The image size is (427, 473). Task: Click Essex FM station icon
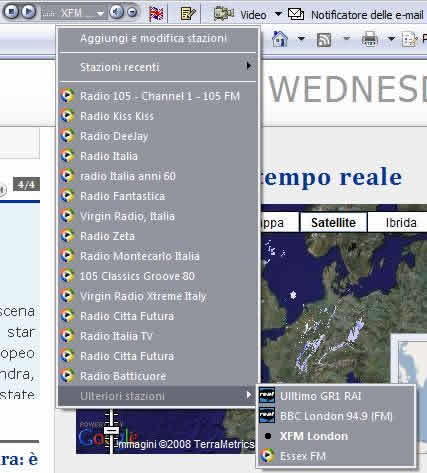coord(267,456)
